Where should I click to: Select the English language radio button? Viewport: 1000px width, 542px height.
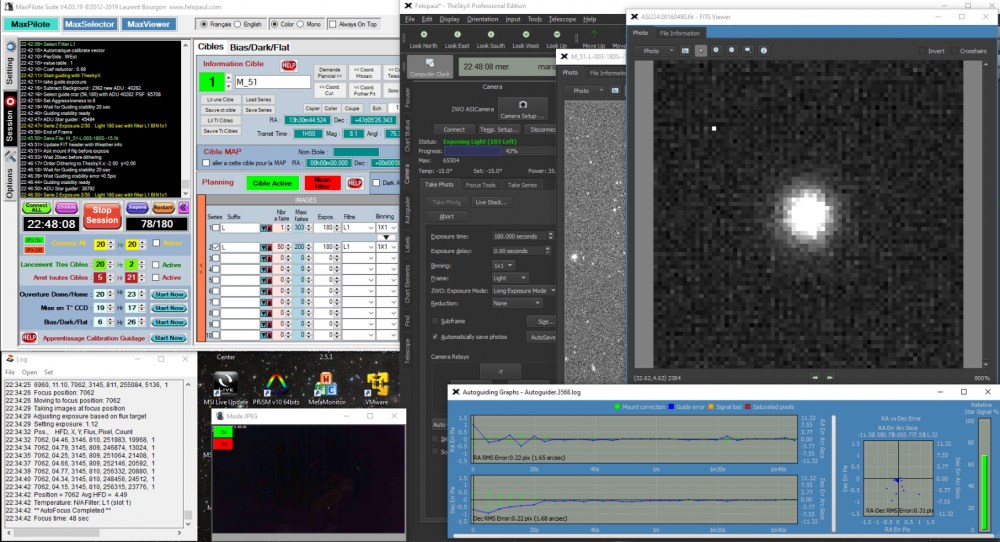point(238,24)
